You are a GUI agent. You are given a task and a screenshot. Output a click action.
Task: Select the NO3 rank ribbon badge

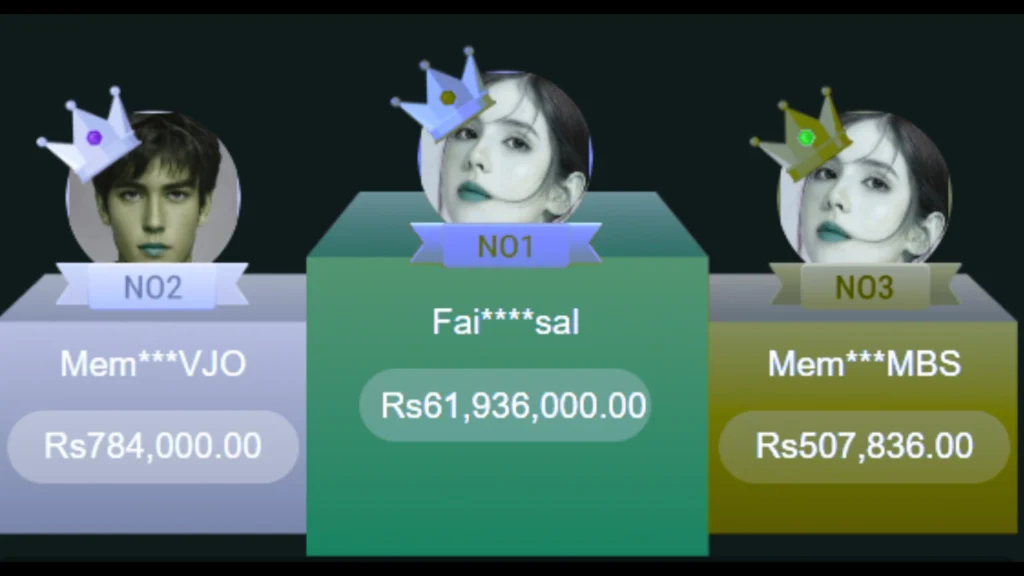tap(865, 286)
